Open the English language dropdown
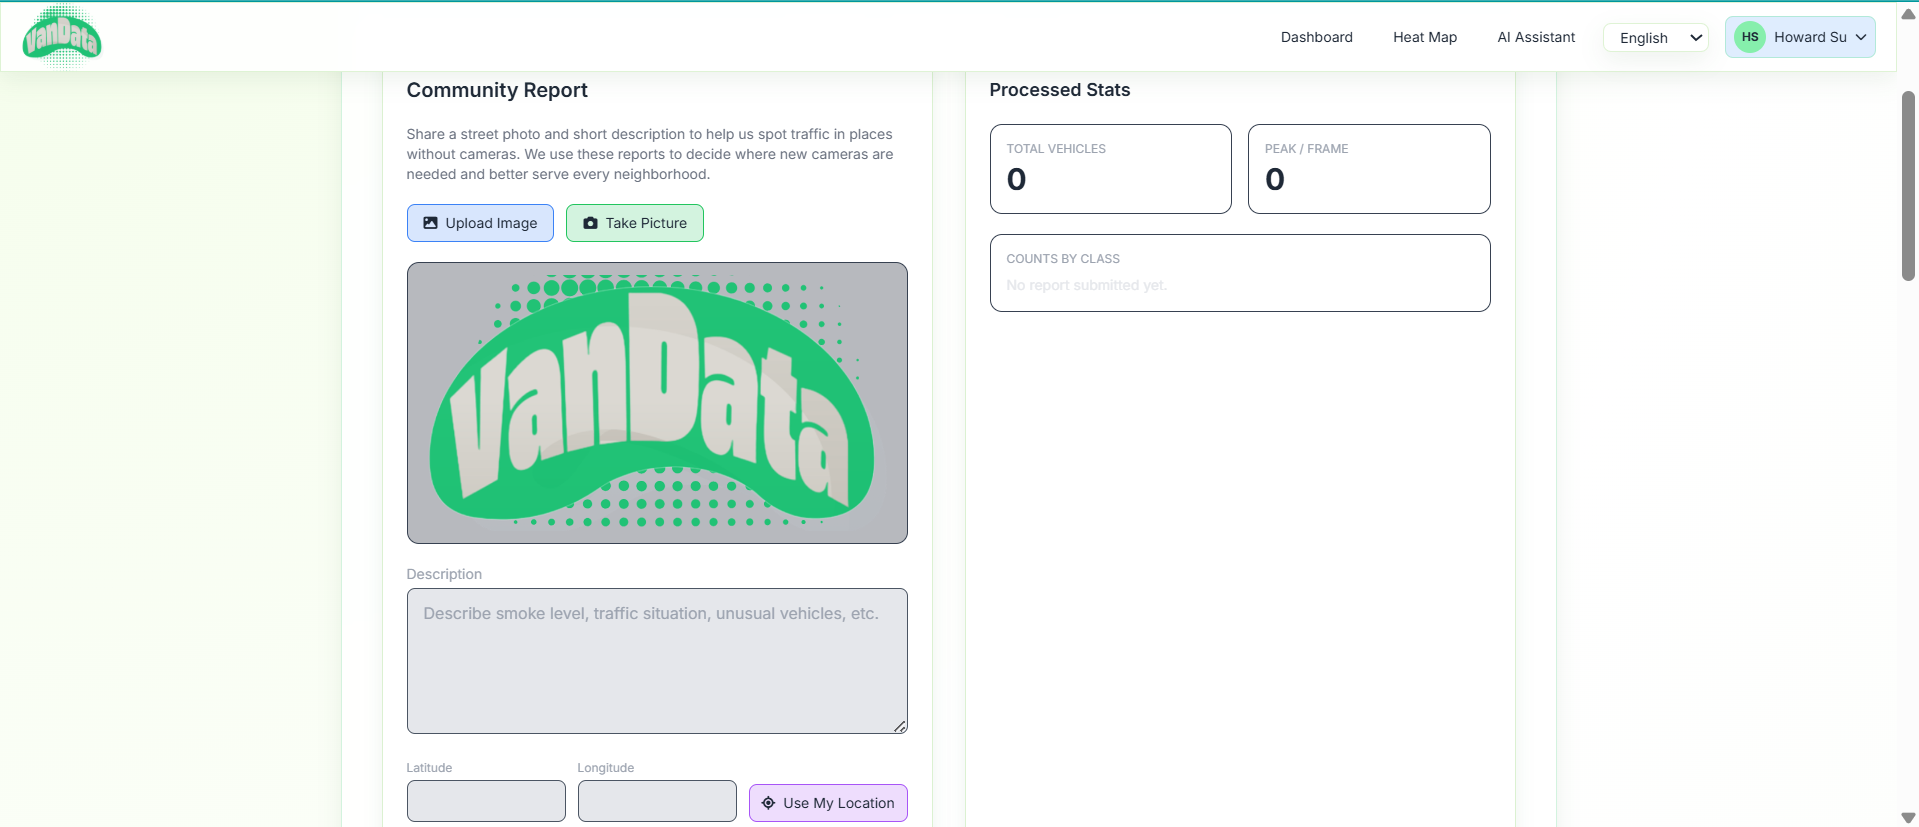 (x=1656, y=38)
